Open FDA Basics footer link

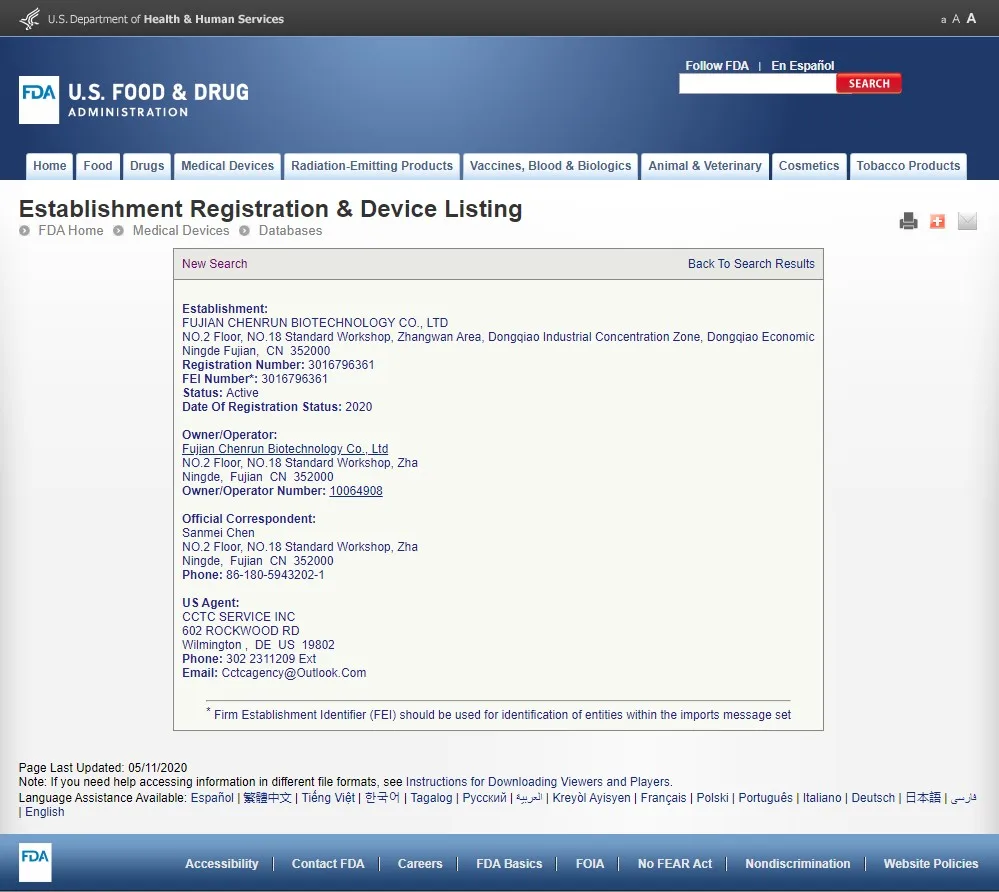point(509,864)
